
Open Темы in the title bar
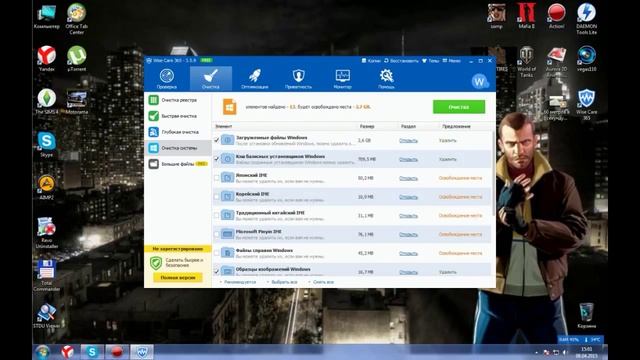[x=430, y=60]
